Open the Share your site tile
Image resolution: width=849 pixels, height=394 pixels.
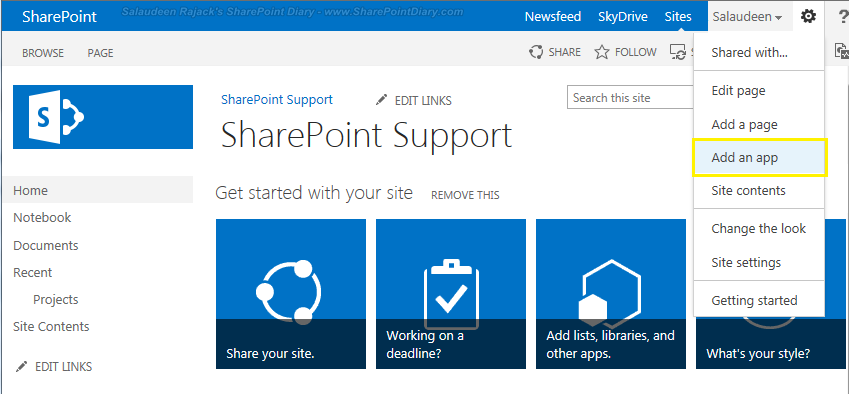(291, 294)
